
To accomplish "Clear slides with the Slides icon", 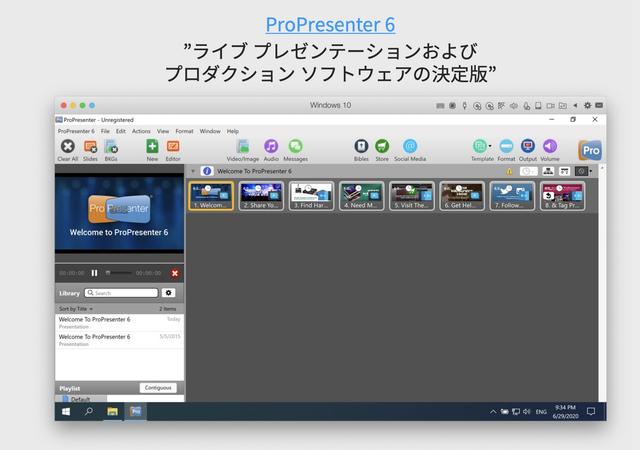I will point(90,146).
